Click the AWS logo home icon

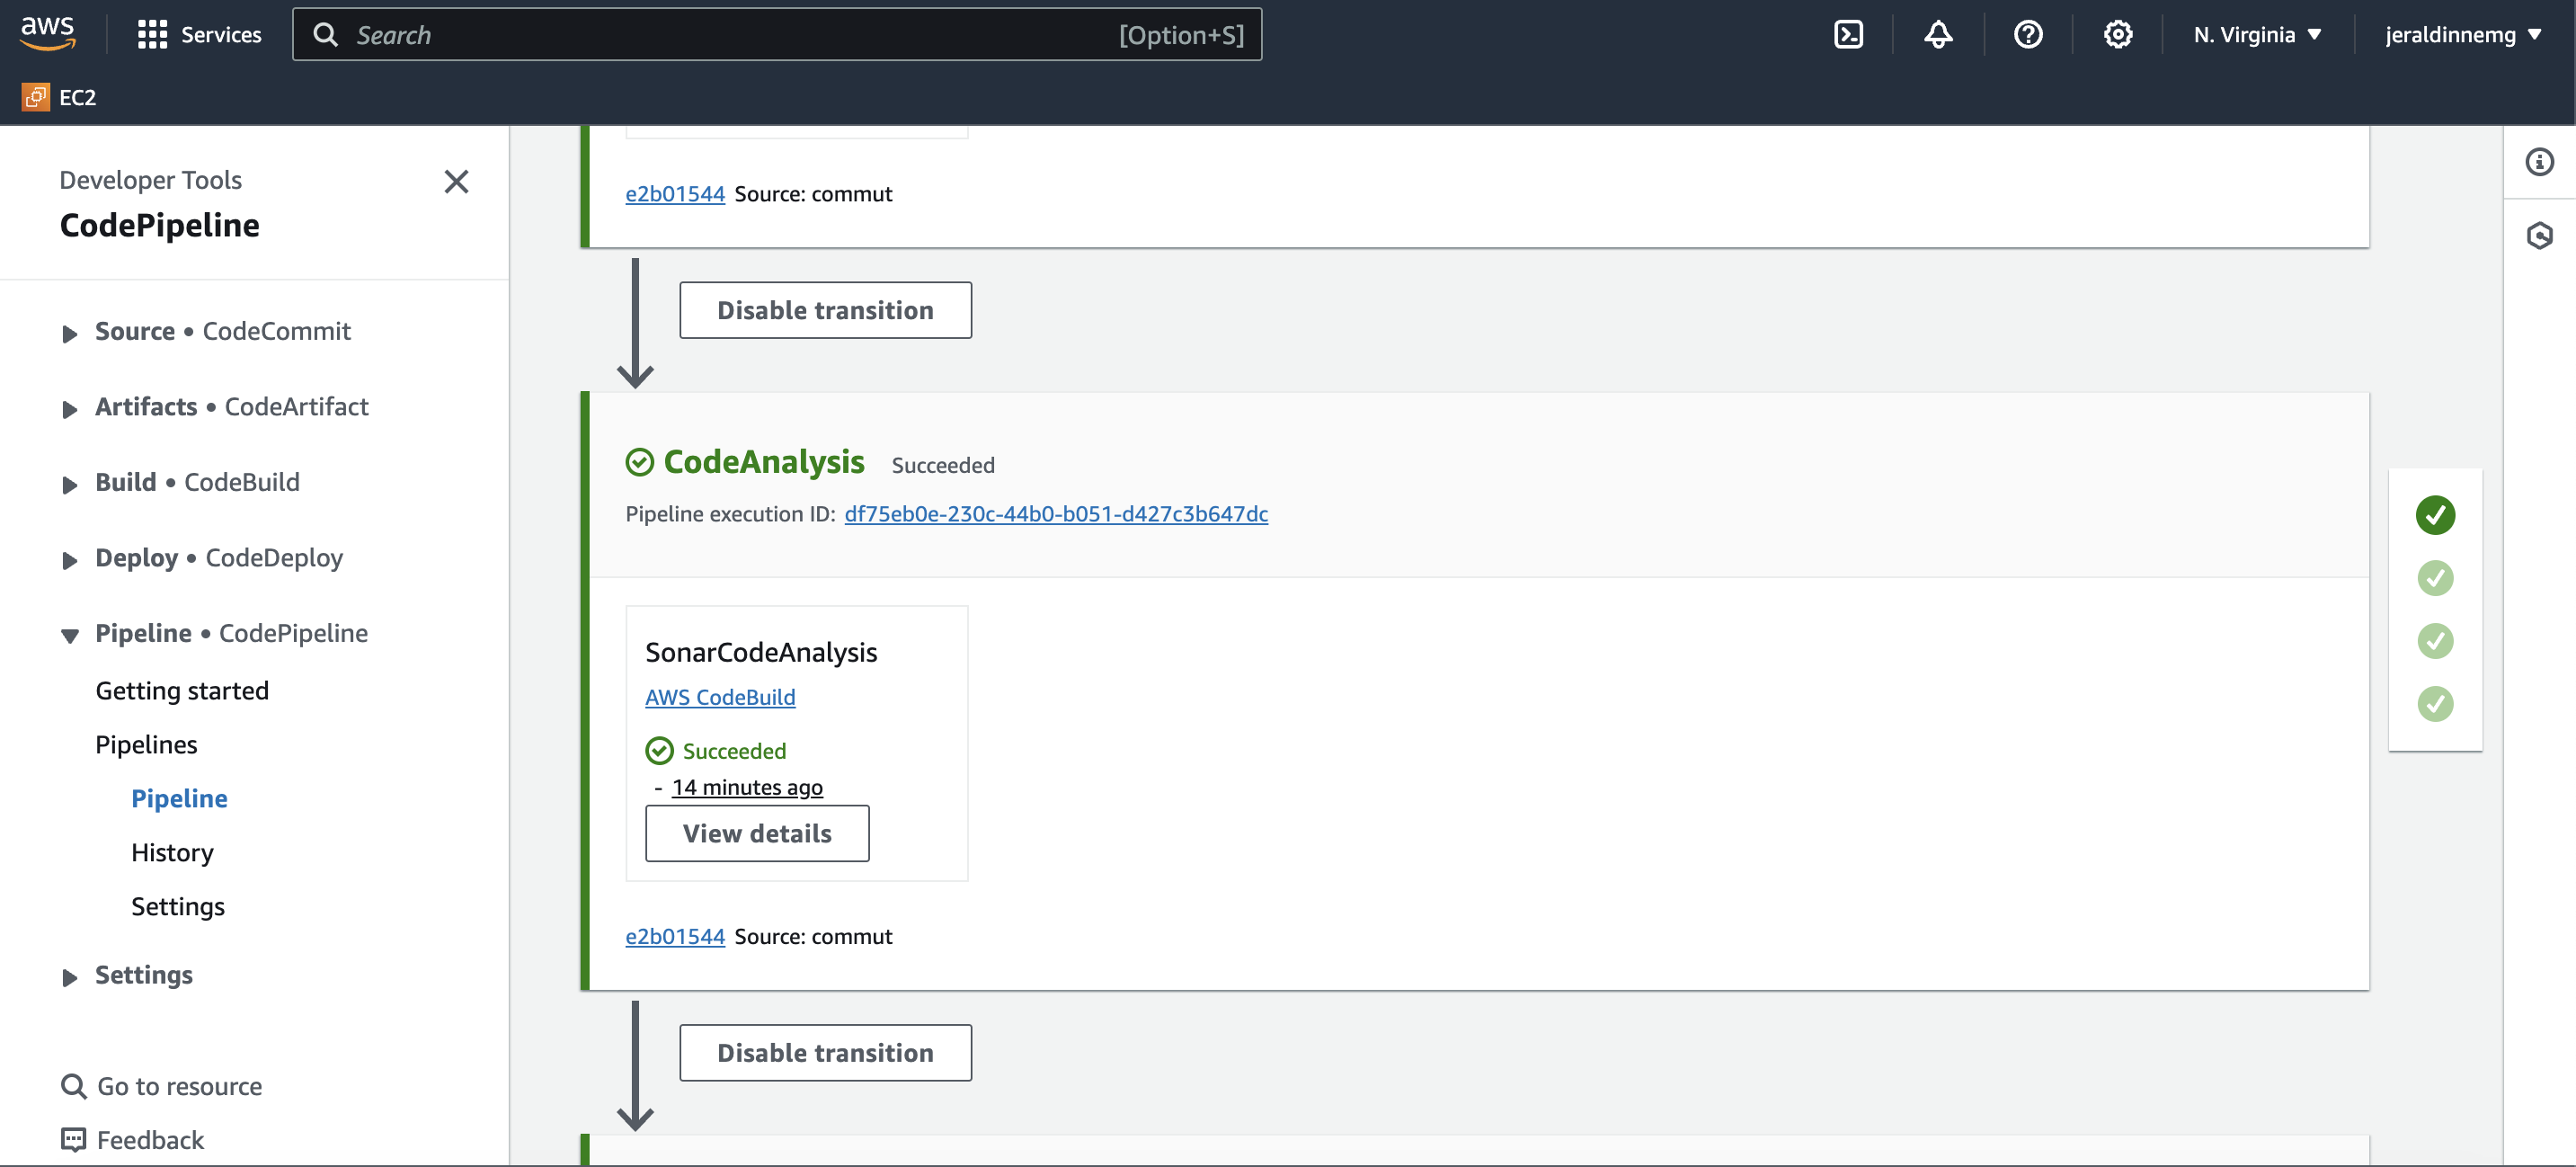click(47, 33)
